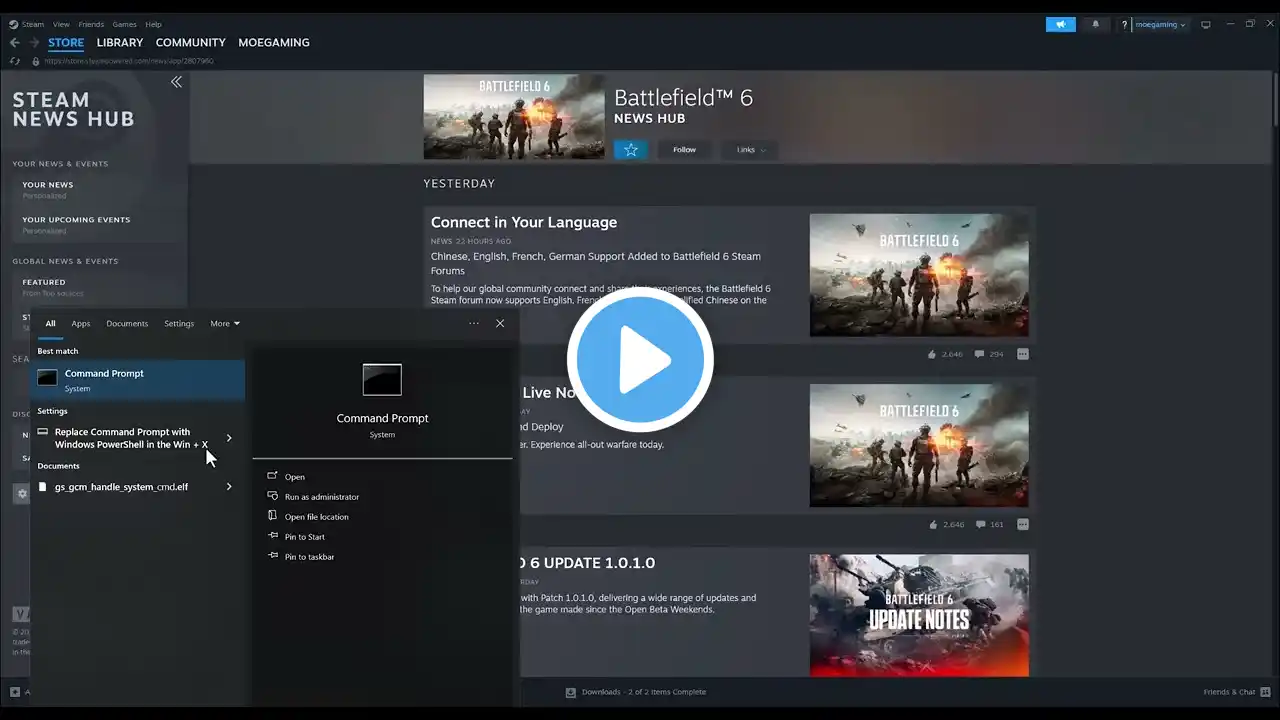The width and height of the screenshot is (1280, 720).
Task: Click thumbs up on Connect in Your Language
Action: [x=932, y=354]
